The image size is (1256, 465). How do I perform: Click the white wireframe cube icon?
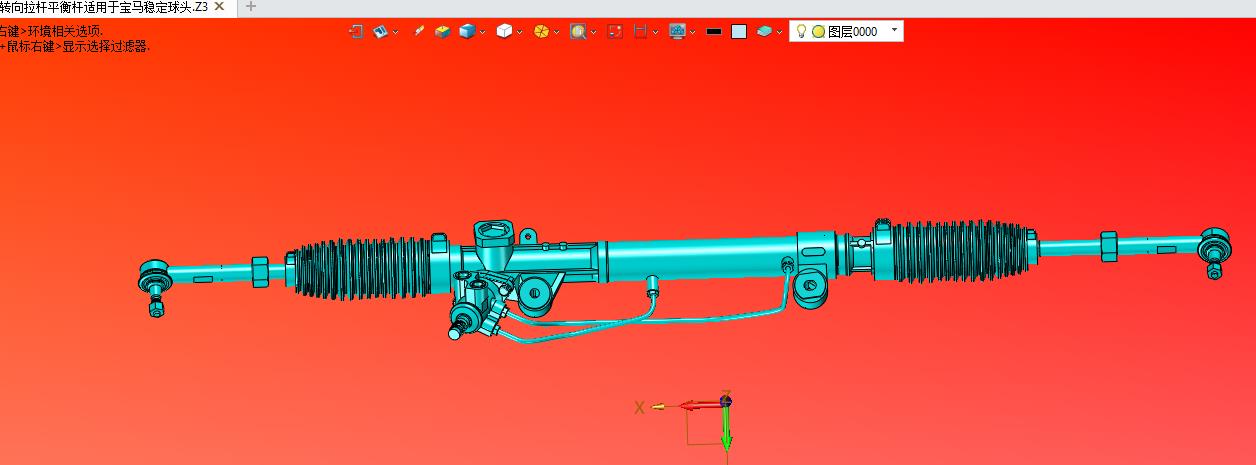(504, 31)
